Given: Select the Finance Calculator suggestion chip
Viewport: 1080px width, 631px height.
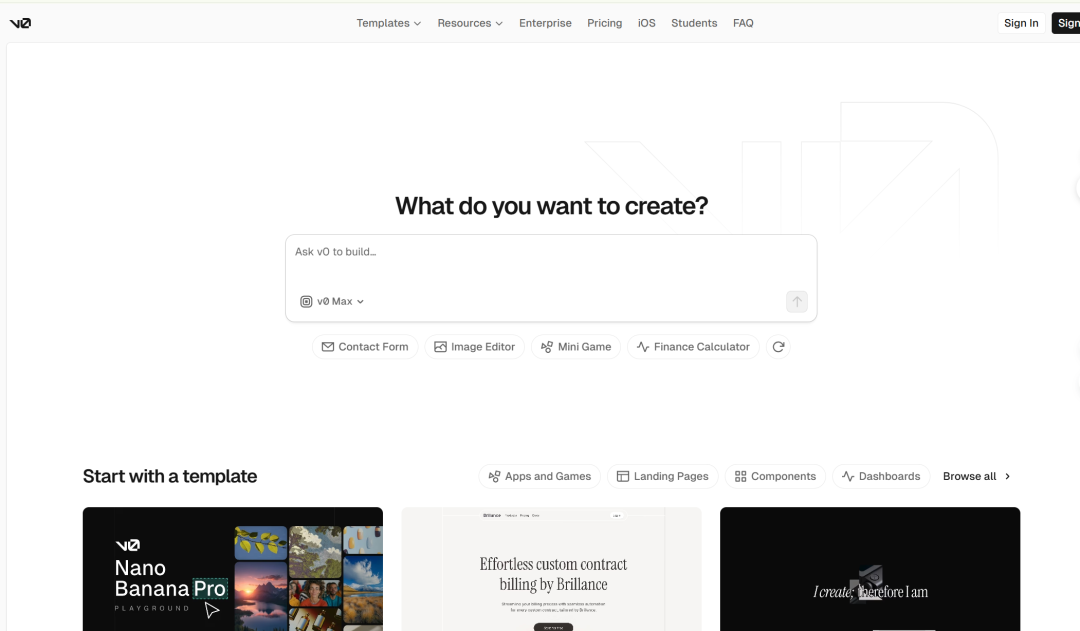Looking at the screenshot, I should 693,347.
